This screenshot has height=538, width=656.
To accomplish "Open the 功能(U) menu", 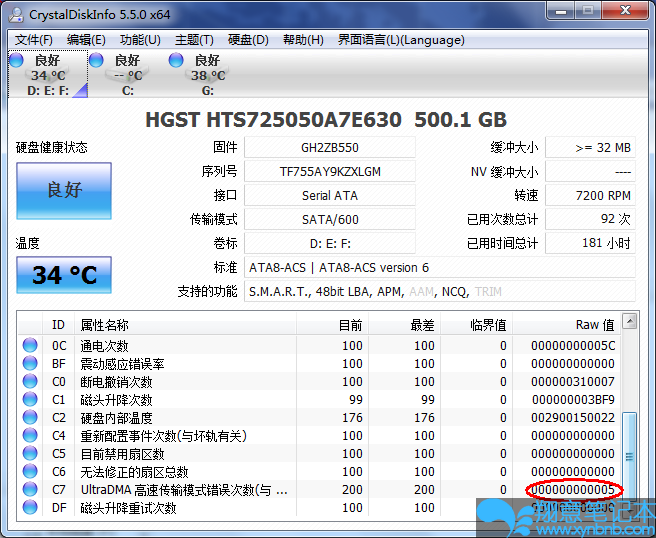I will tap(140, 40).
